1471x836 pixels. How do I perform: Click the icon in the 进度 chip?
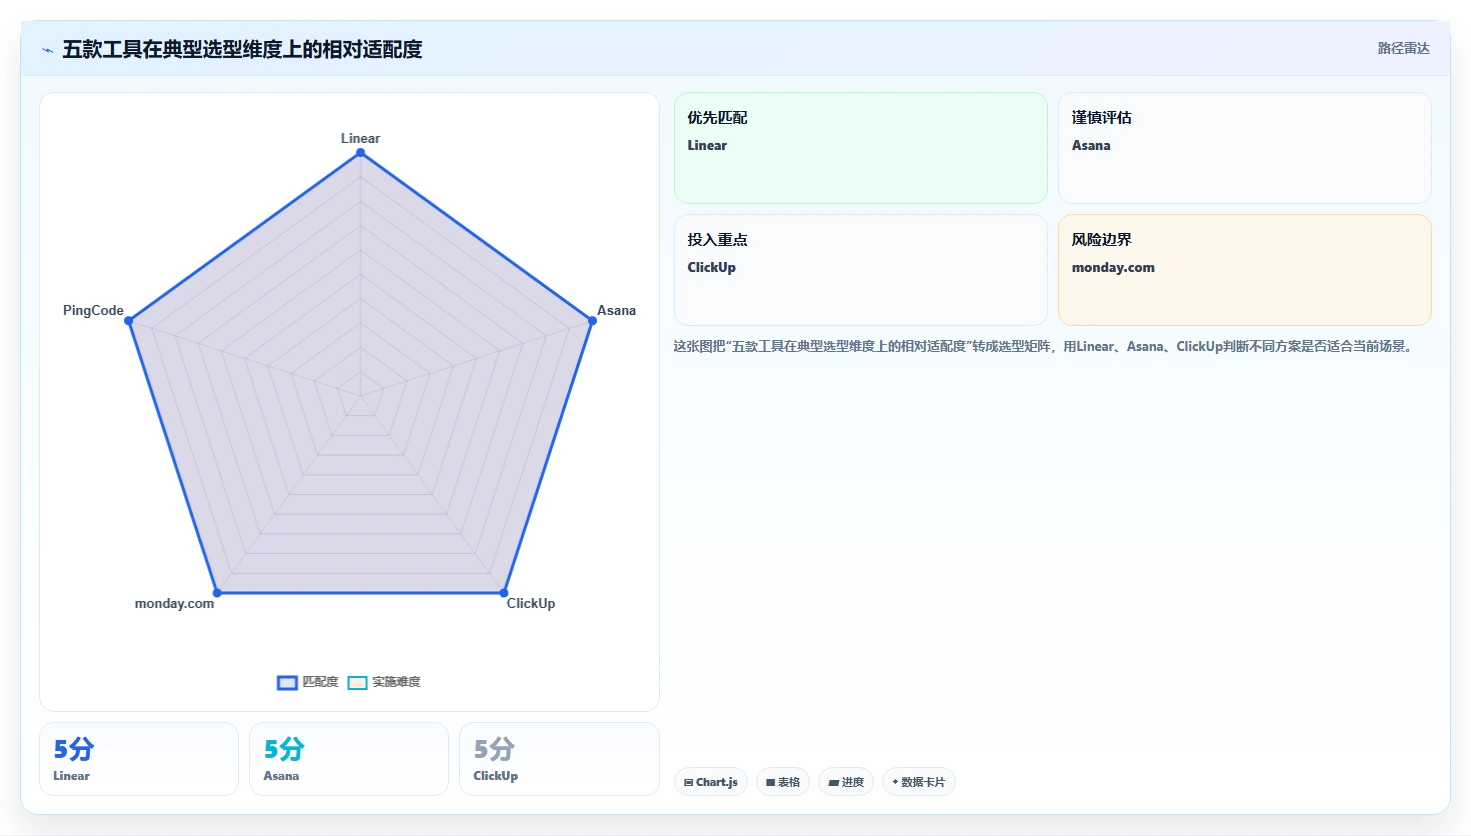point(834,783)
